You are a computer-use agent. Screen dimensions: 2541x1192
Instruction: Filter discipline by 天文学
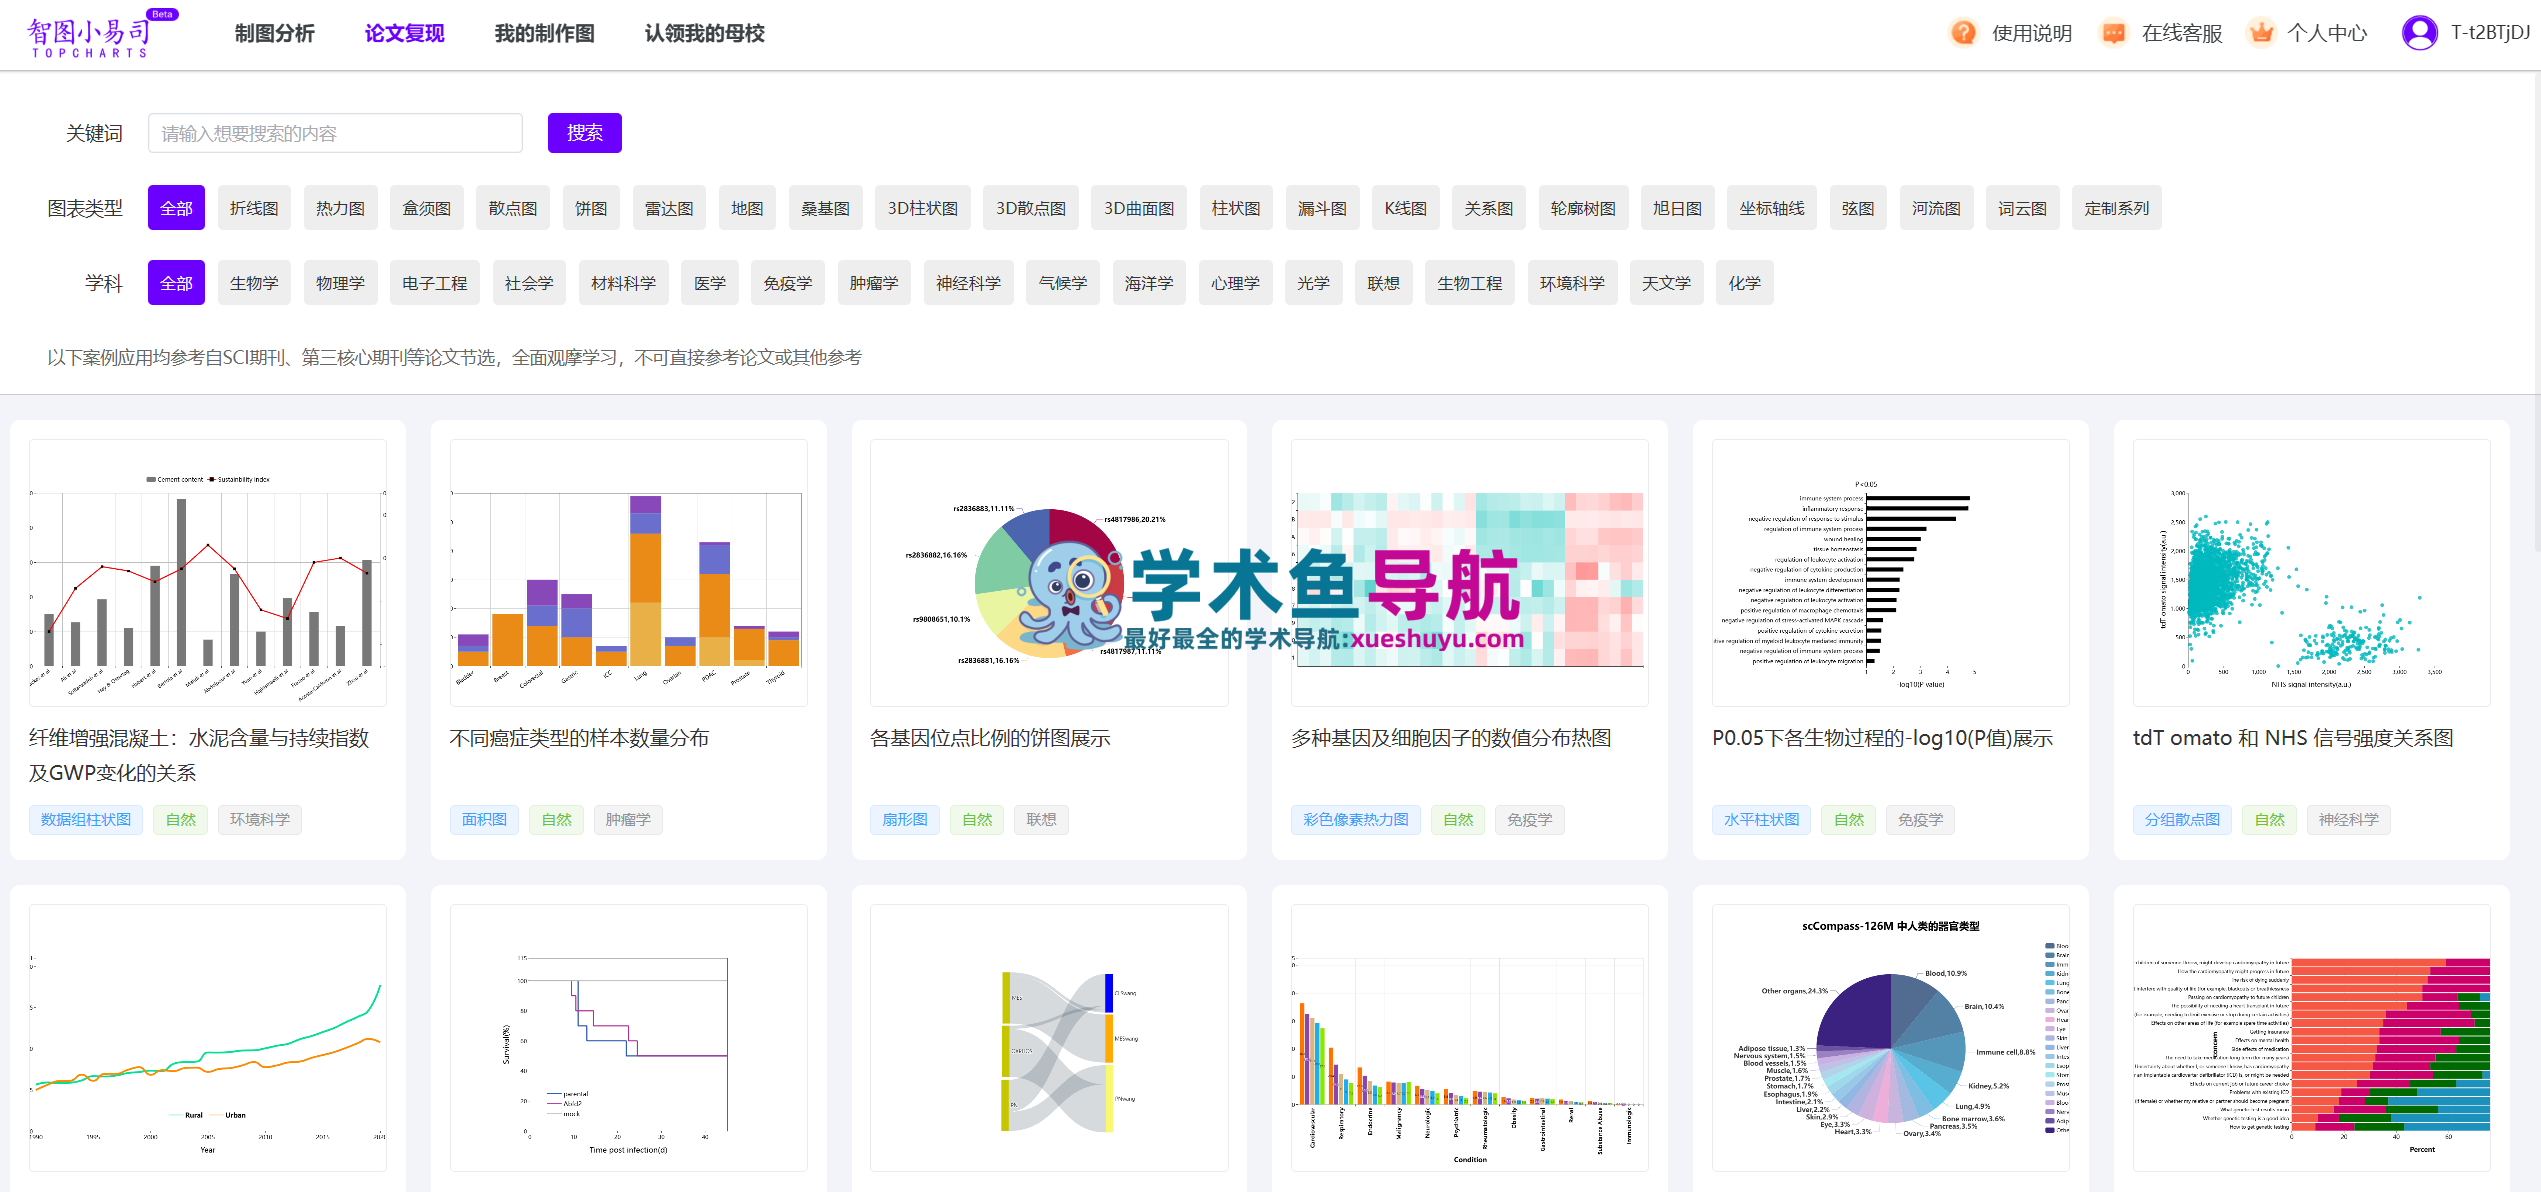[x=1666, y=283]
